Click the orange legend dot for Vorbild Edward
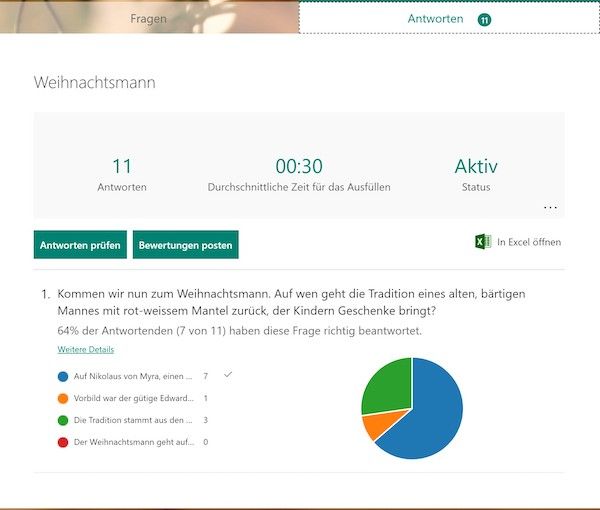The width and height of the screenshot is (600, 510). [64, 398]
